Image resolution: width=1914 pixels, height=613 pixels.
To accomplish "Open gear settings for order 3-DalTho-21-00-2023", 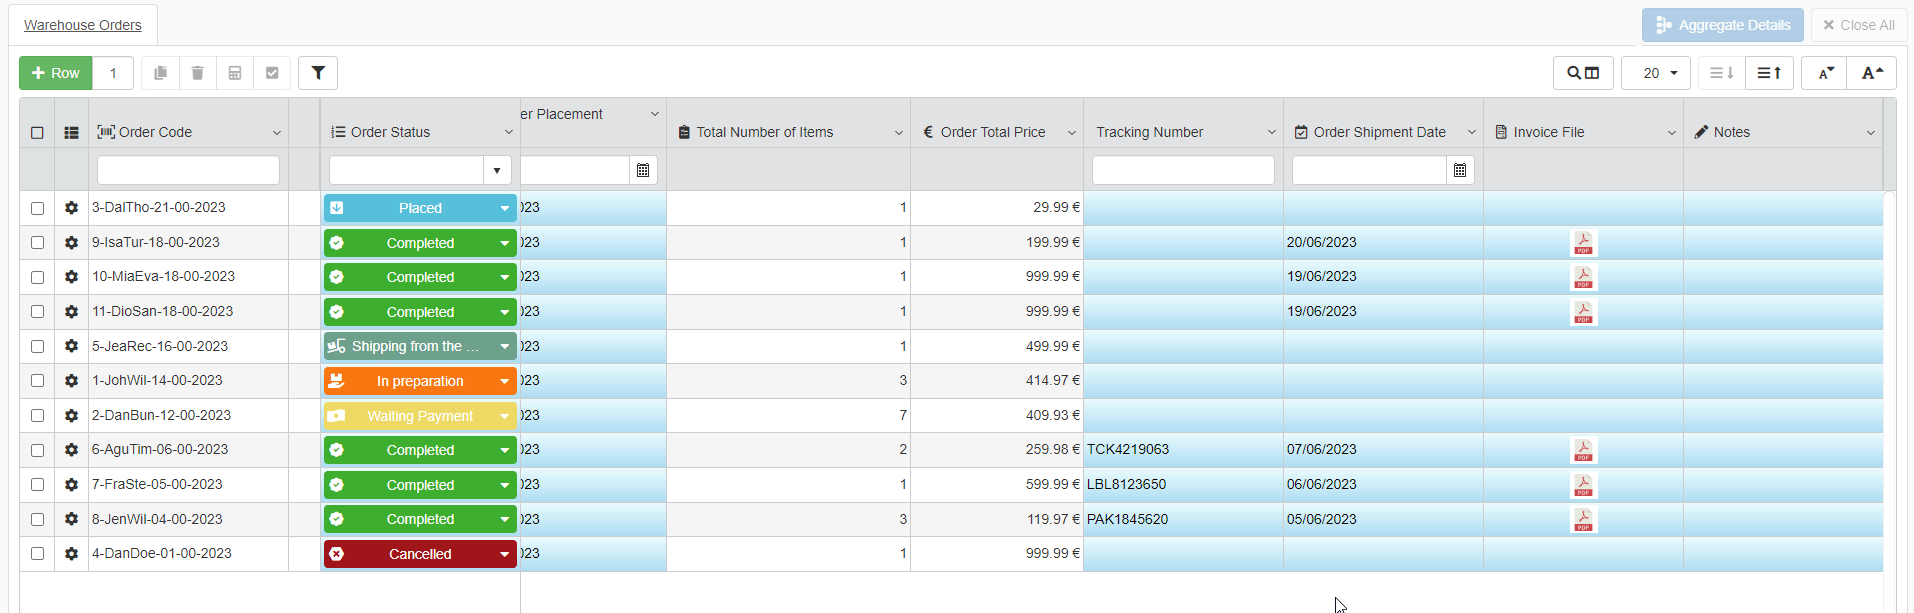I will tap(71, 208).
